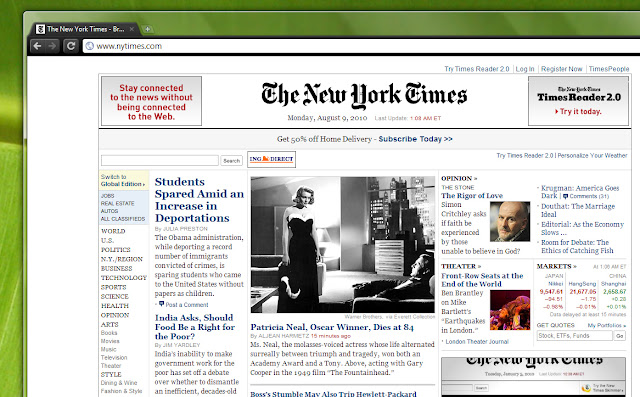The height and width of the screenshot is (397, 640).
Task: Go to the STYLE section
Action: tap(111, 375)
